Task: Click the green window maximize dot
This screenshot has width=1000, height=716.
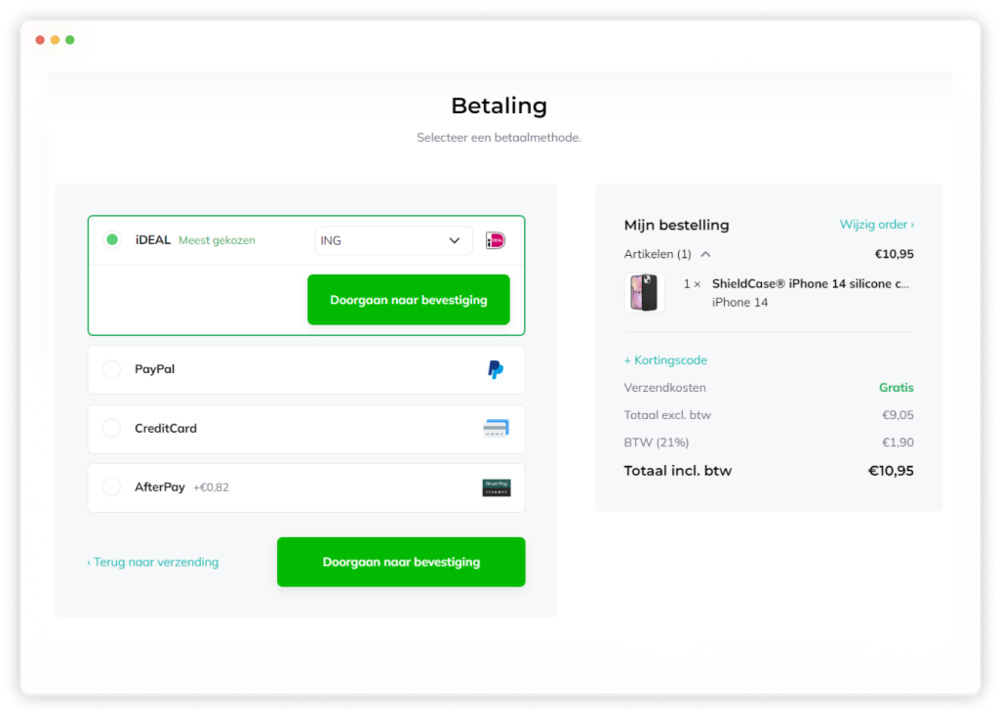Action: pyautogui.click(x=70, y=40)
